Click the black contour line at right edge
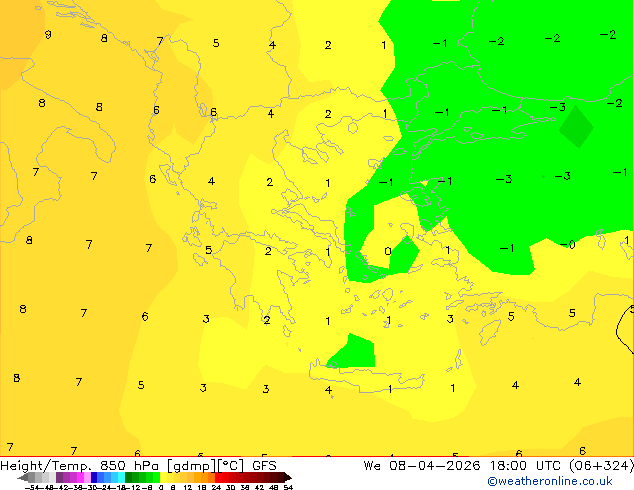The height and width of the screenshot is (490, 634). coord(624,329)
